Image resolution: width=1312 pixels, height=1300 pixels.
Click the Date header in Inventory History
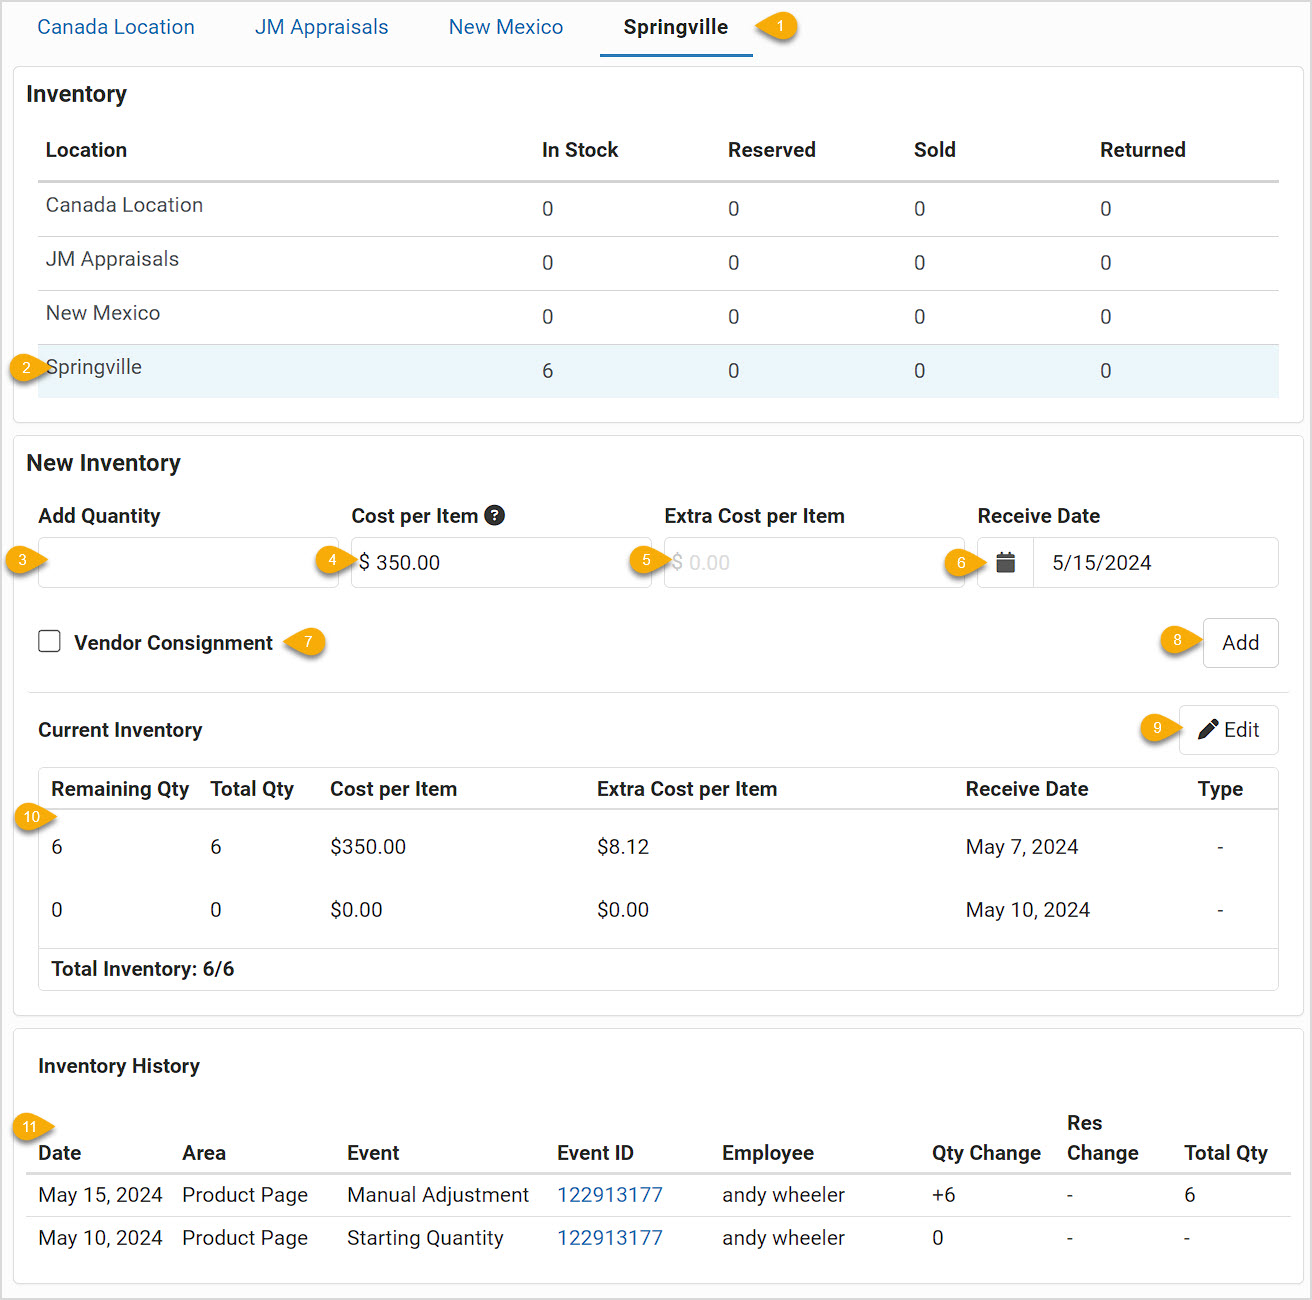coord(60,1153)
